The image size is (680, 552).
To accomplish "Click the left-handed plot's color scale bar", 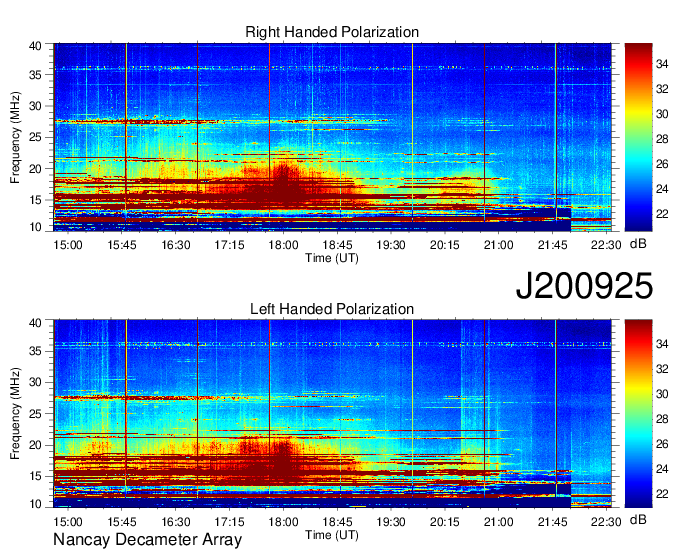I will 638,414.
